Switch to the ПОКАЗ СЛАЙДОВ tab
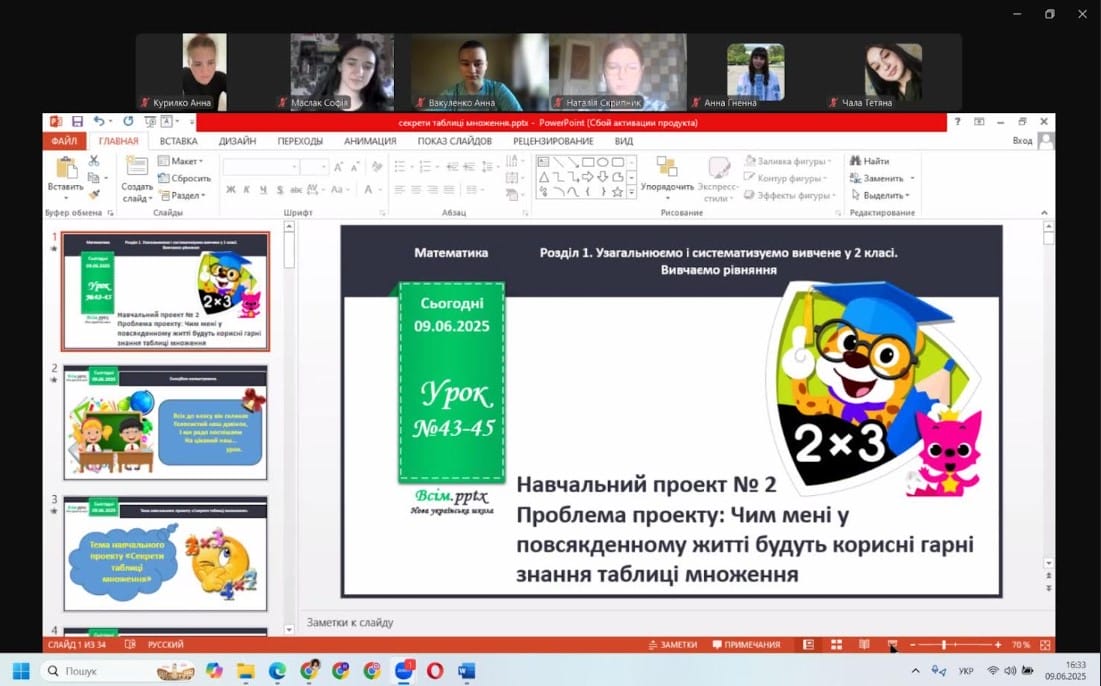 point(455,141)
